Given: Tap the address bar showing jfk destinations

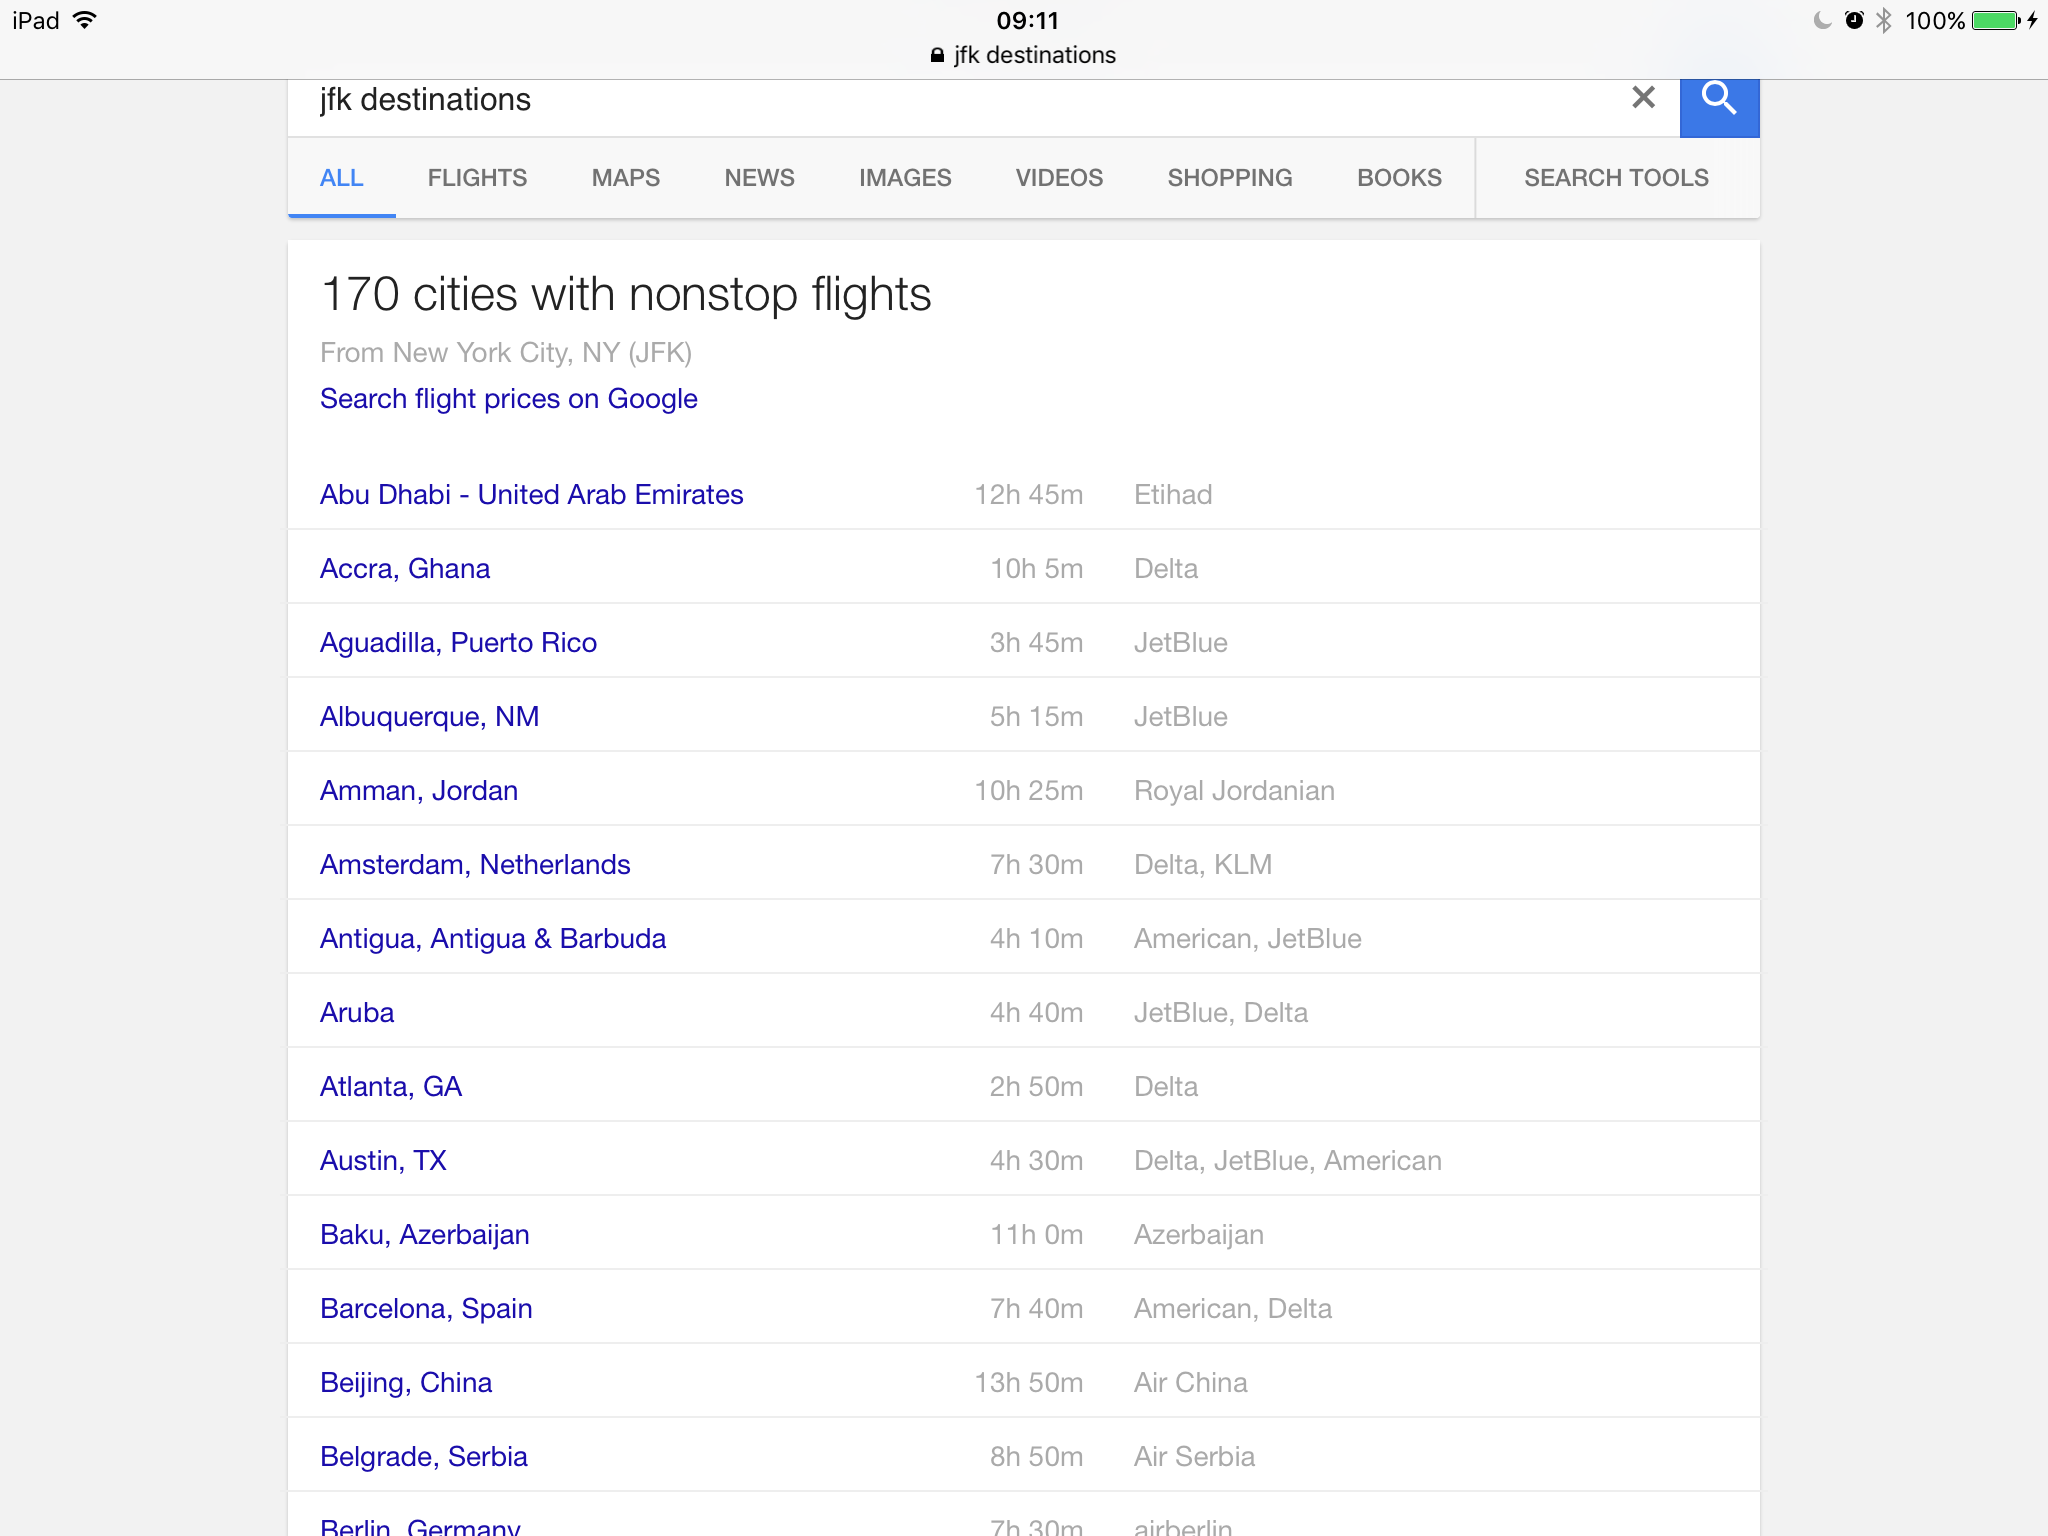Looking at the screenshot, I should pyautogui.click(x=1034, y=56).
